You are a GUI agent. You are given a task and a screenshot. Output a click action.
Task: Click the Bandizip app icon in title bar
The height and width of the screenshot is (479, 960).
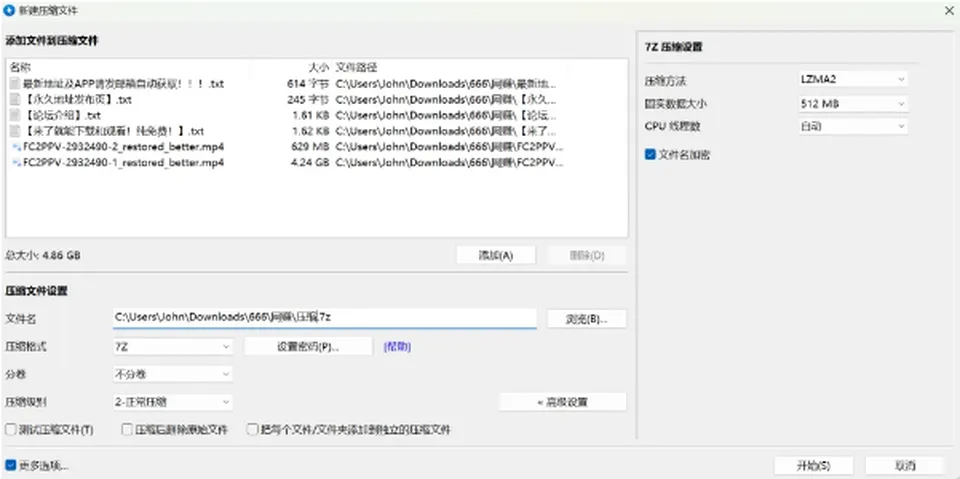click(9, 10)
